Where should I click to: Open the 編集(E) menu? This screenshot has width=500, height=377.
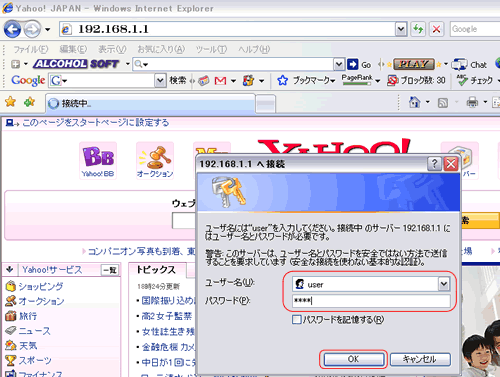click(73, 49)
